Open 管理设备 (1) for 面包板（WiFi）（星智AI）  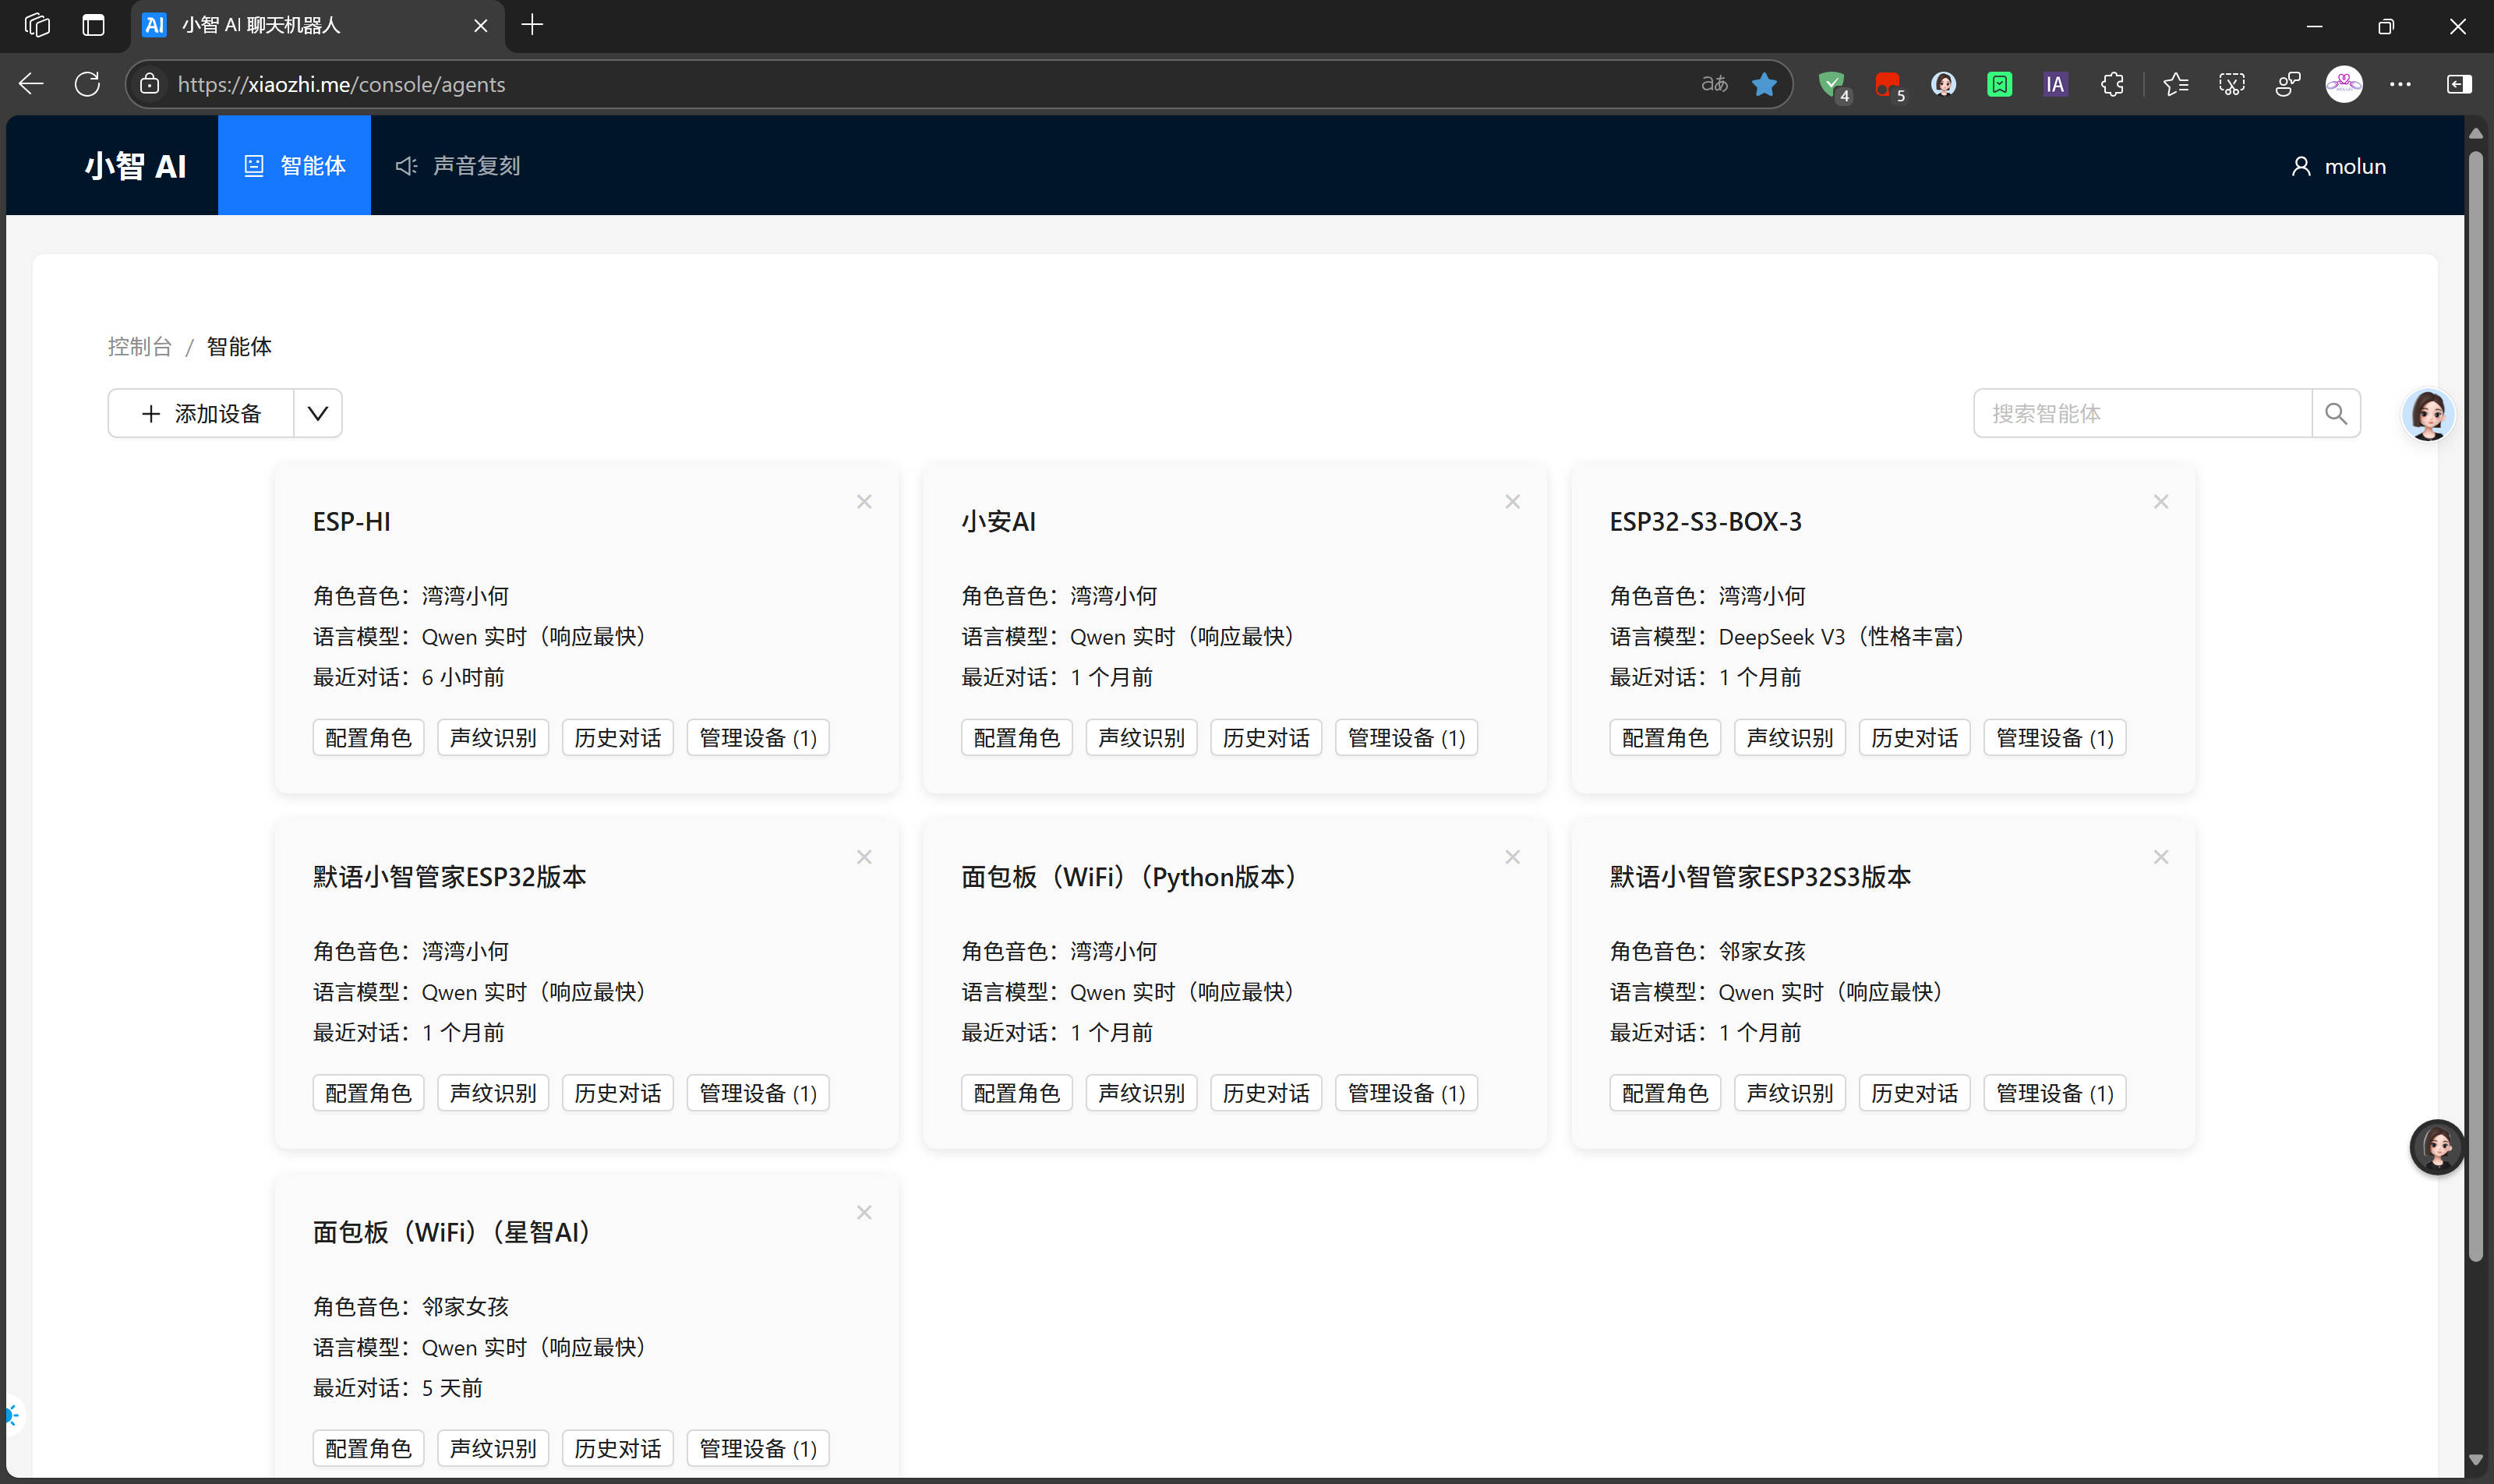(x=758, y=1448)
